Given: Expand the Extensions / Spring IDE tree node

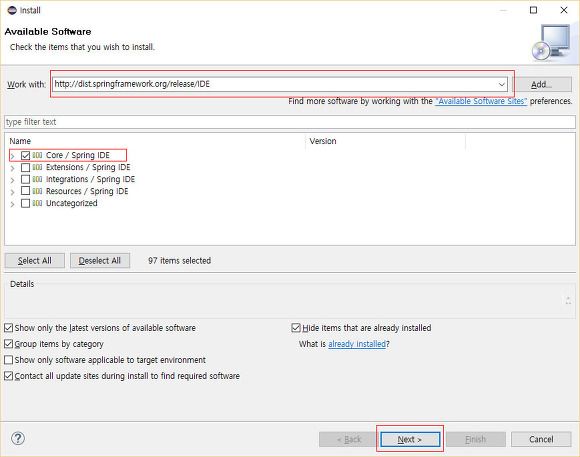Looking at the screenshot, I should pos(13,168).
